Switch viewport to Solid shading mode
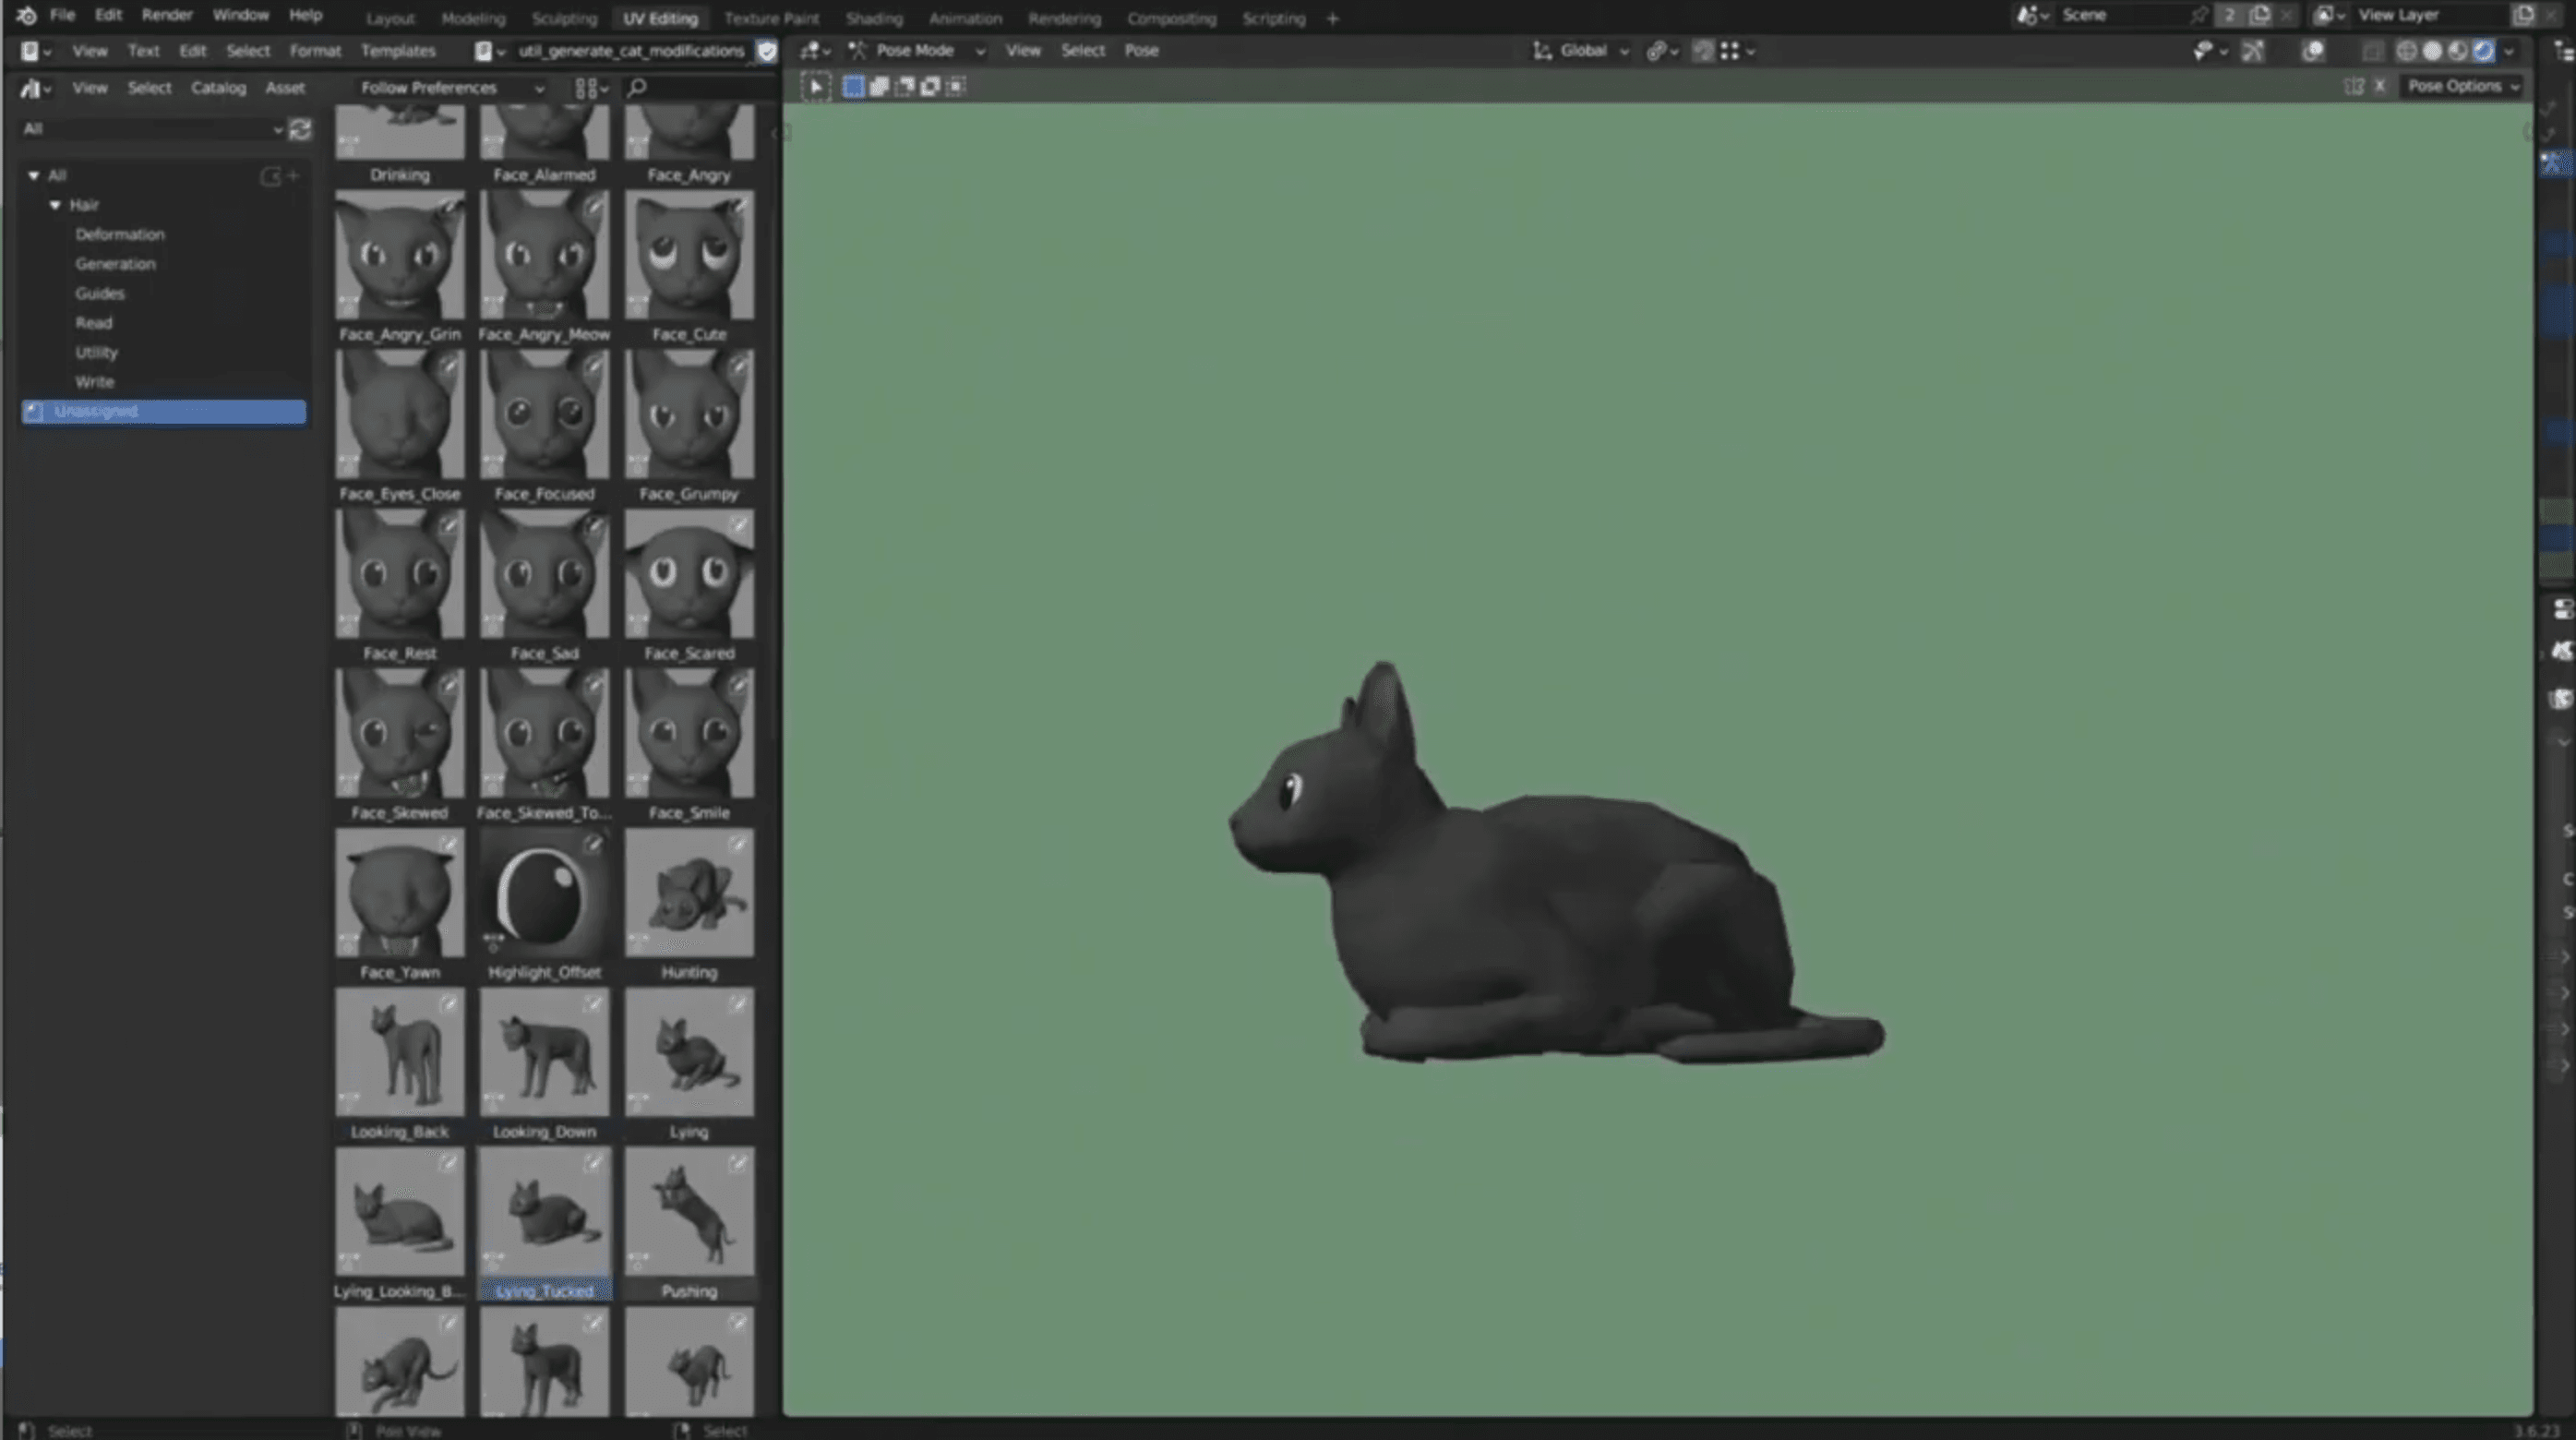Screen dimensions: 2576x1440 2431,50
